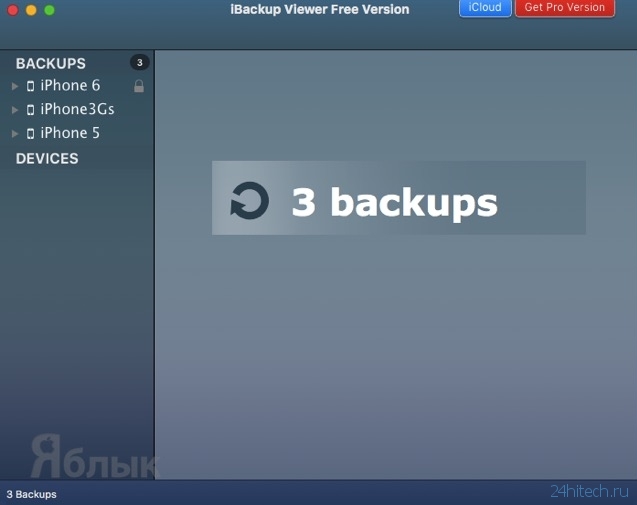The height and width of the screenshot is (505, 637).
Task: Open the iCloud button
Action: pyautogui.click(x=485, y=8)
